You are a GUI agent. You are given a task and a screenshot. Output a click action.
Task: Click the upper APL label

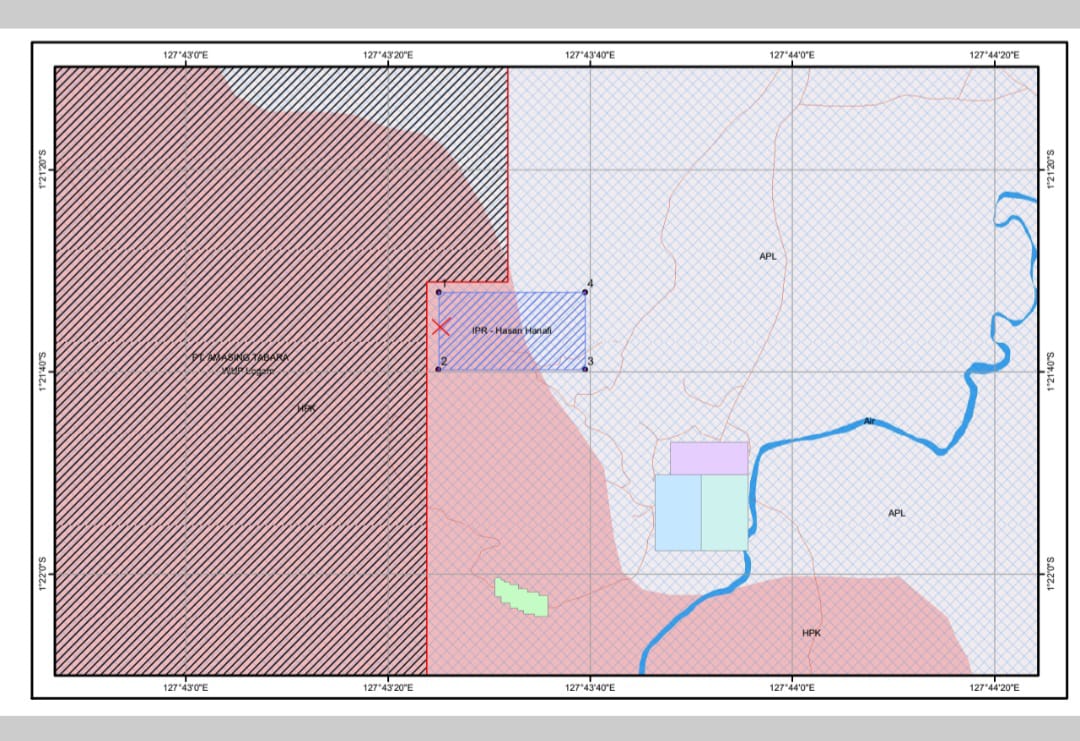click(767, 257)
